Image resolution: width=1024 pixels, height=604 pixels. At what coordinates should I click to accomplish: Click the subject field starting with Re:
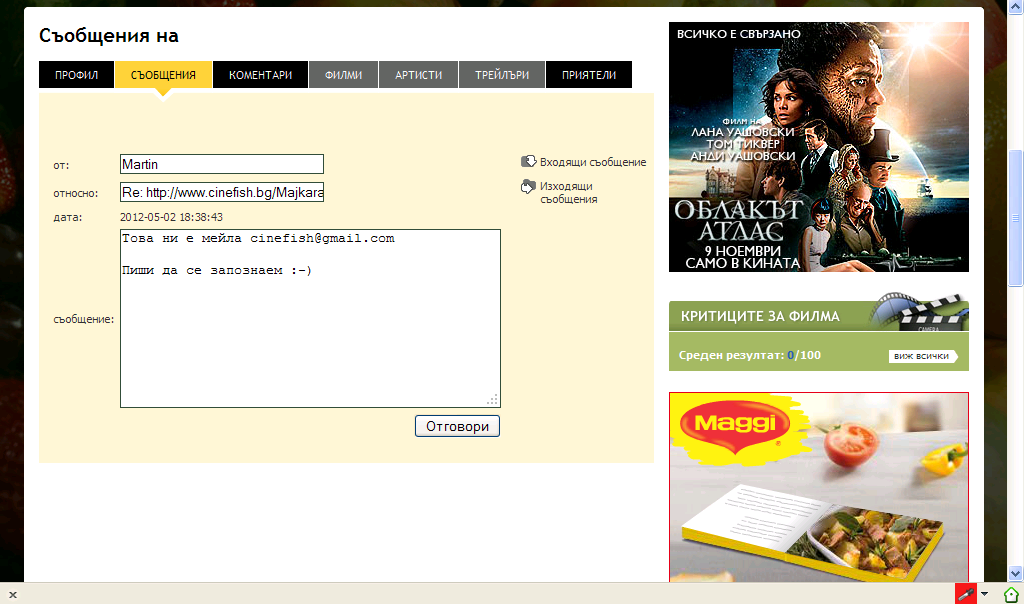pyautogui.click(x=221, y=192)
